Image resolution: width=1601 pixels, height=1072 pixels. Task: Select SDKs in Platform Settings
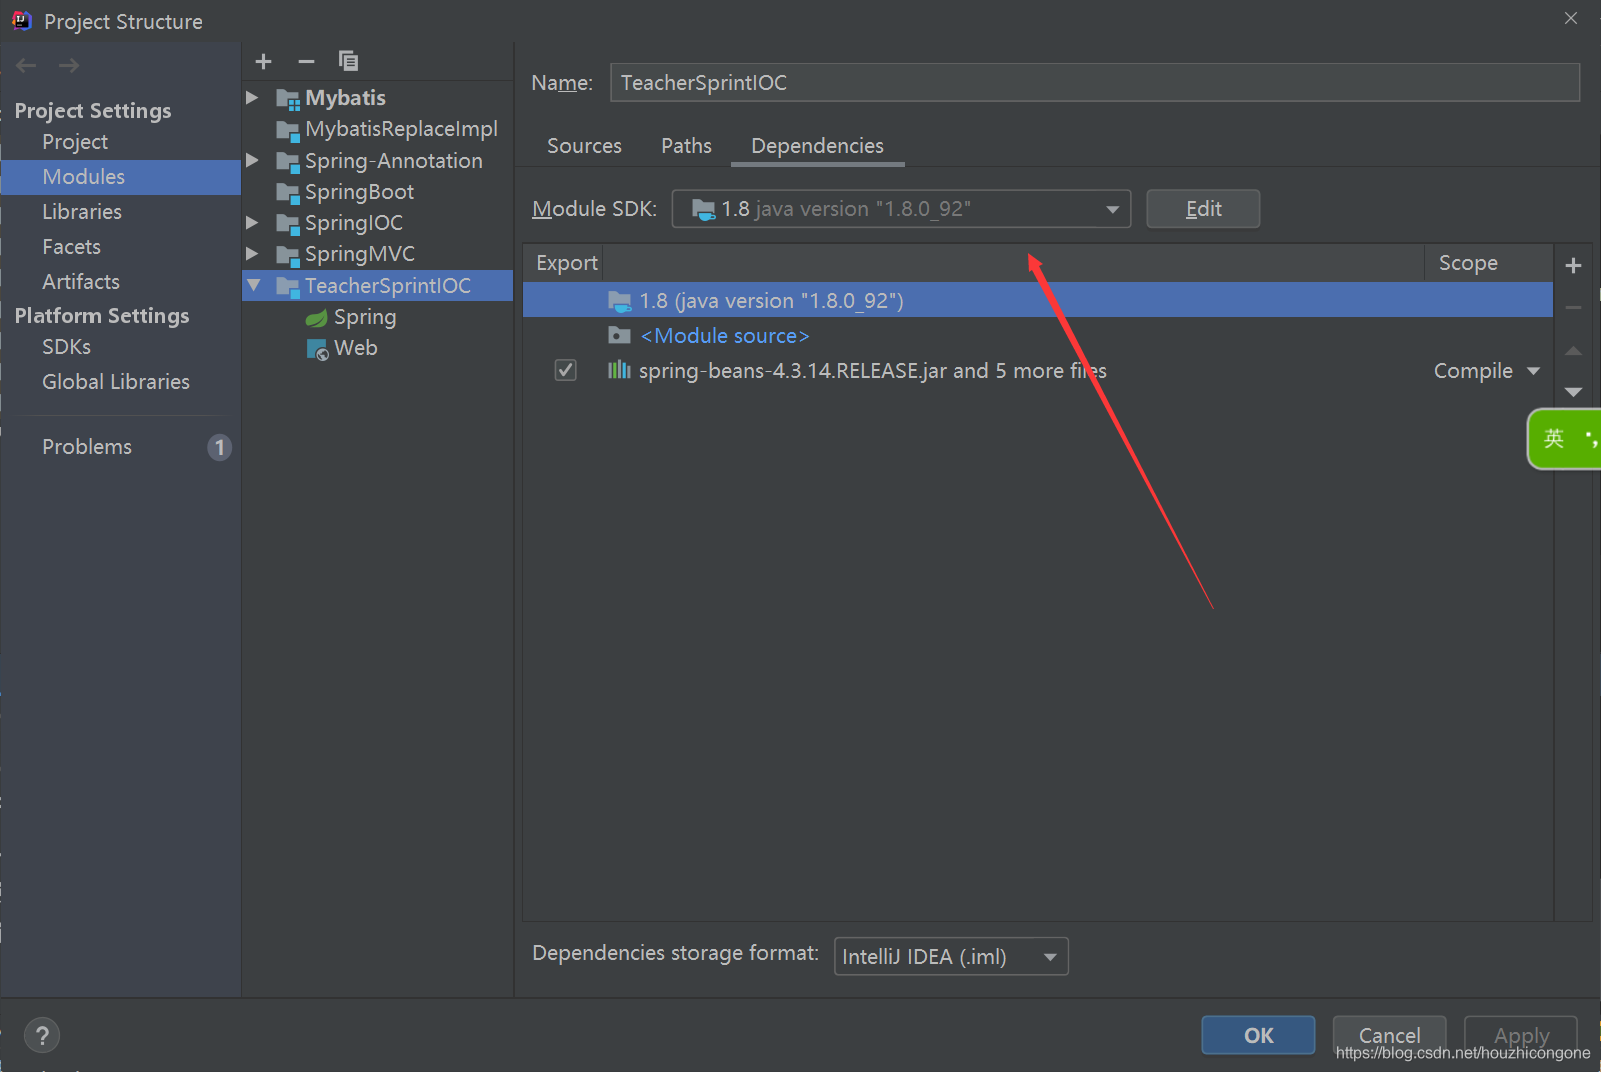point(66,347)
